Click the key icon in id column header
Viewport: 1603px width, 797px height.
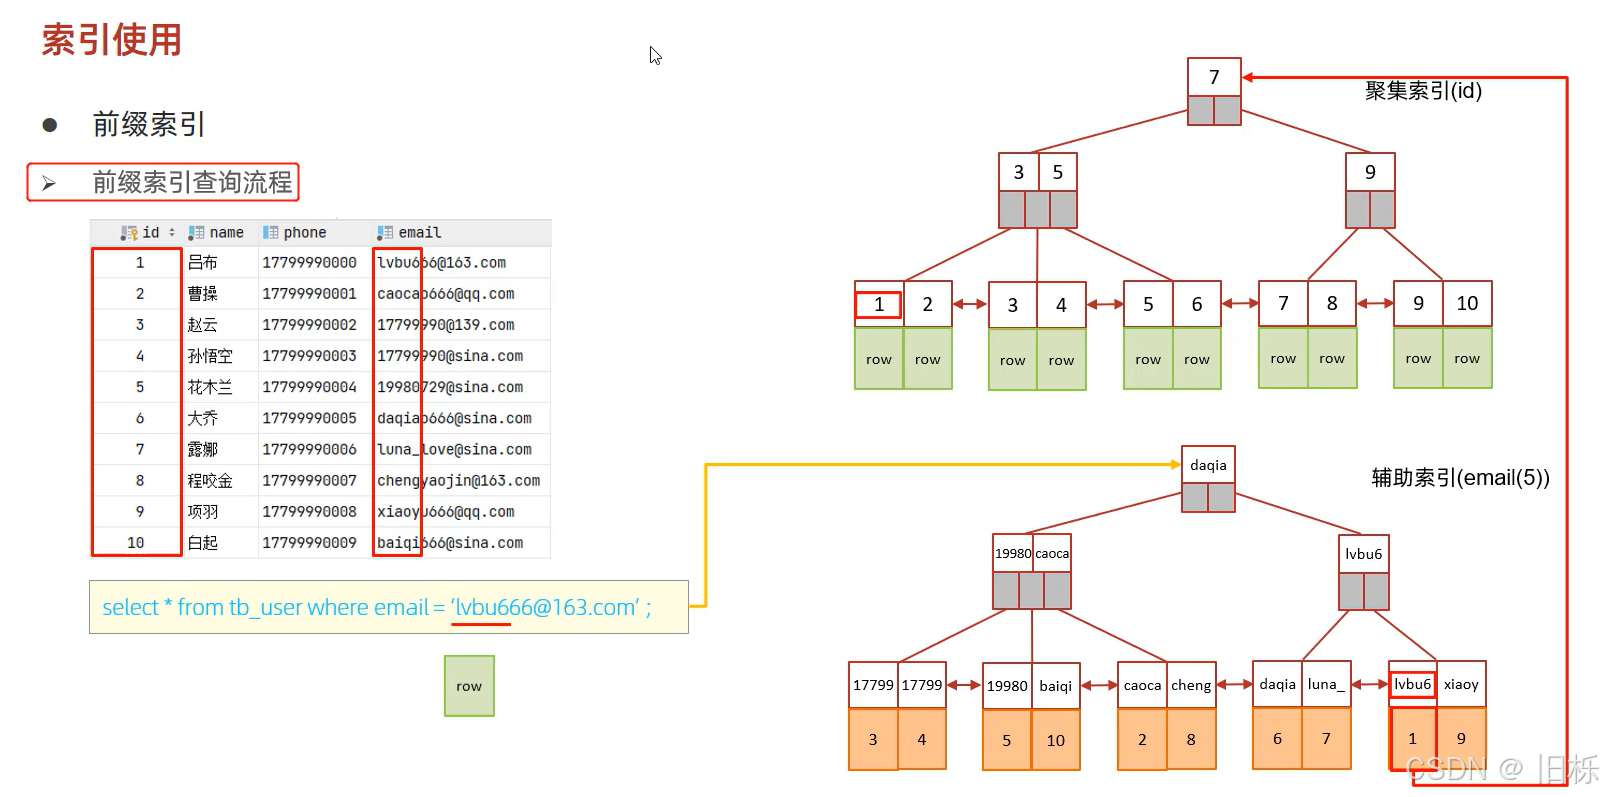point(129,233)
